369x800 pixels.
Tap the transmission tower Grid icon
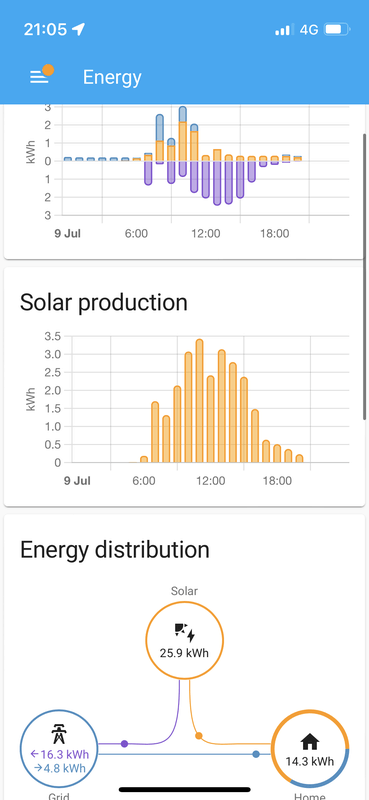(59, 735)
